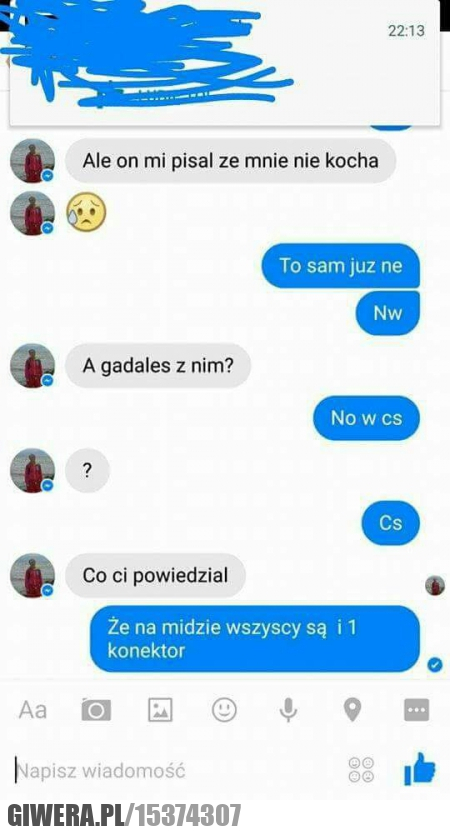Screen dimensions: 450x831
Task: Select the crying emoji message
Action: [x=86, y=213]
